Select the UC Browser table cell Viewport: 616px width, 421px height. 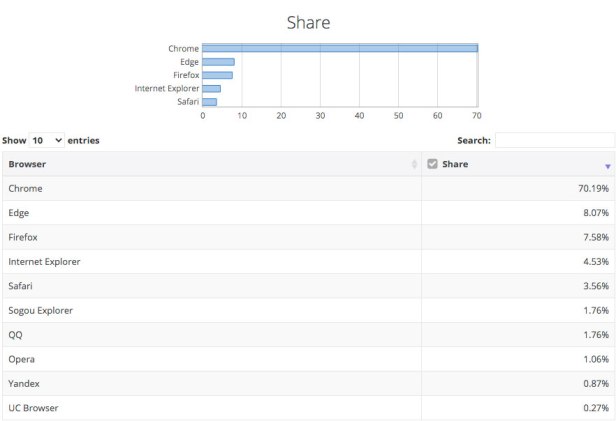212,408
